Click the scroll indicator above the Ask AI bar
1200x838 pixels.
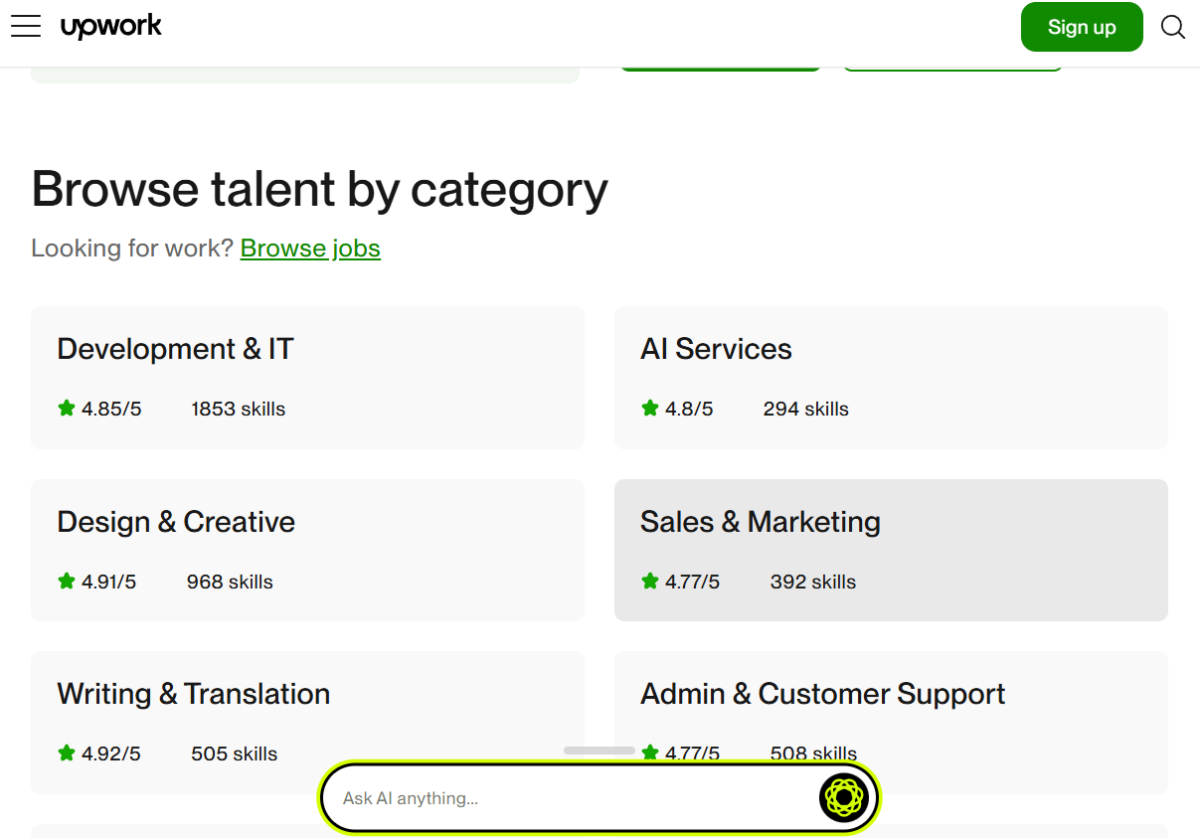click(599, 750)
